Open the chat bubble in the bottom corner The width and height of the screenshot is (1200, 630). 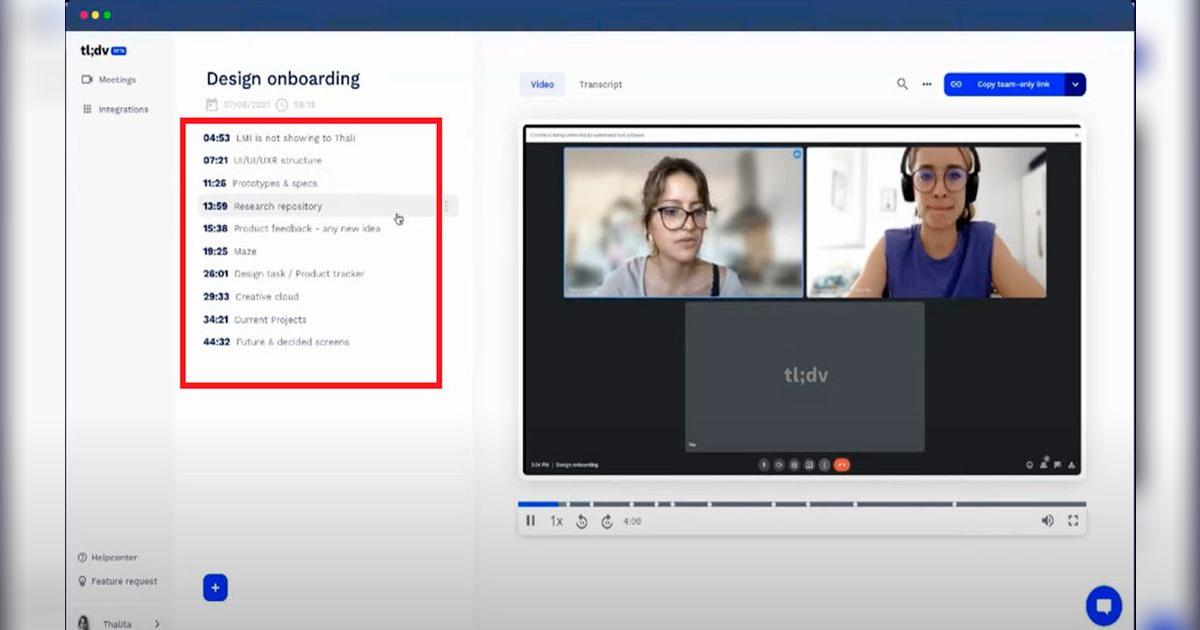click(x=1103, y=605)
